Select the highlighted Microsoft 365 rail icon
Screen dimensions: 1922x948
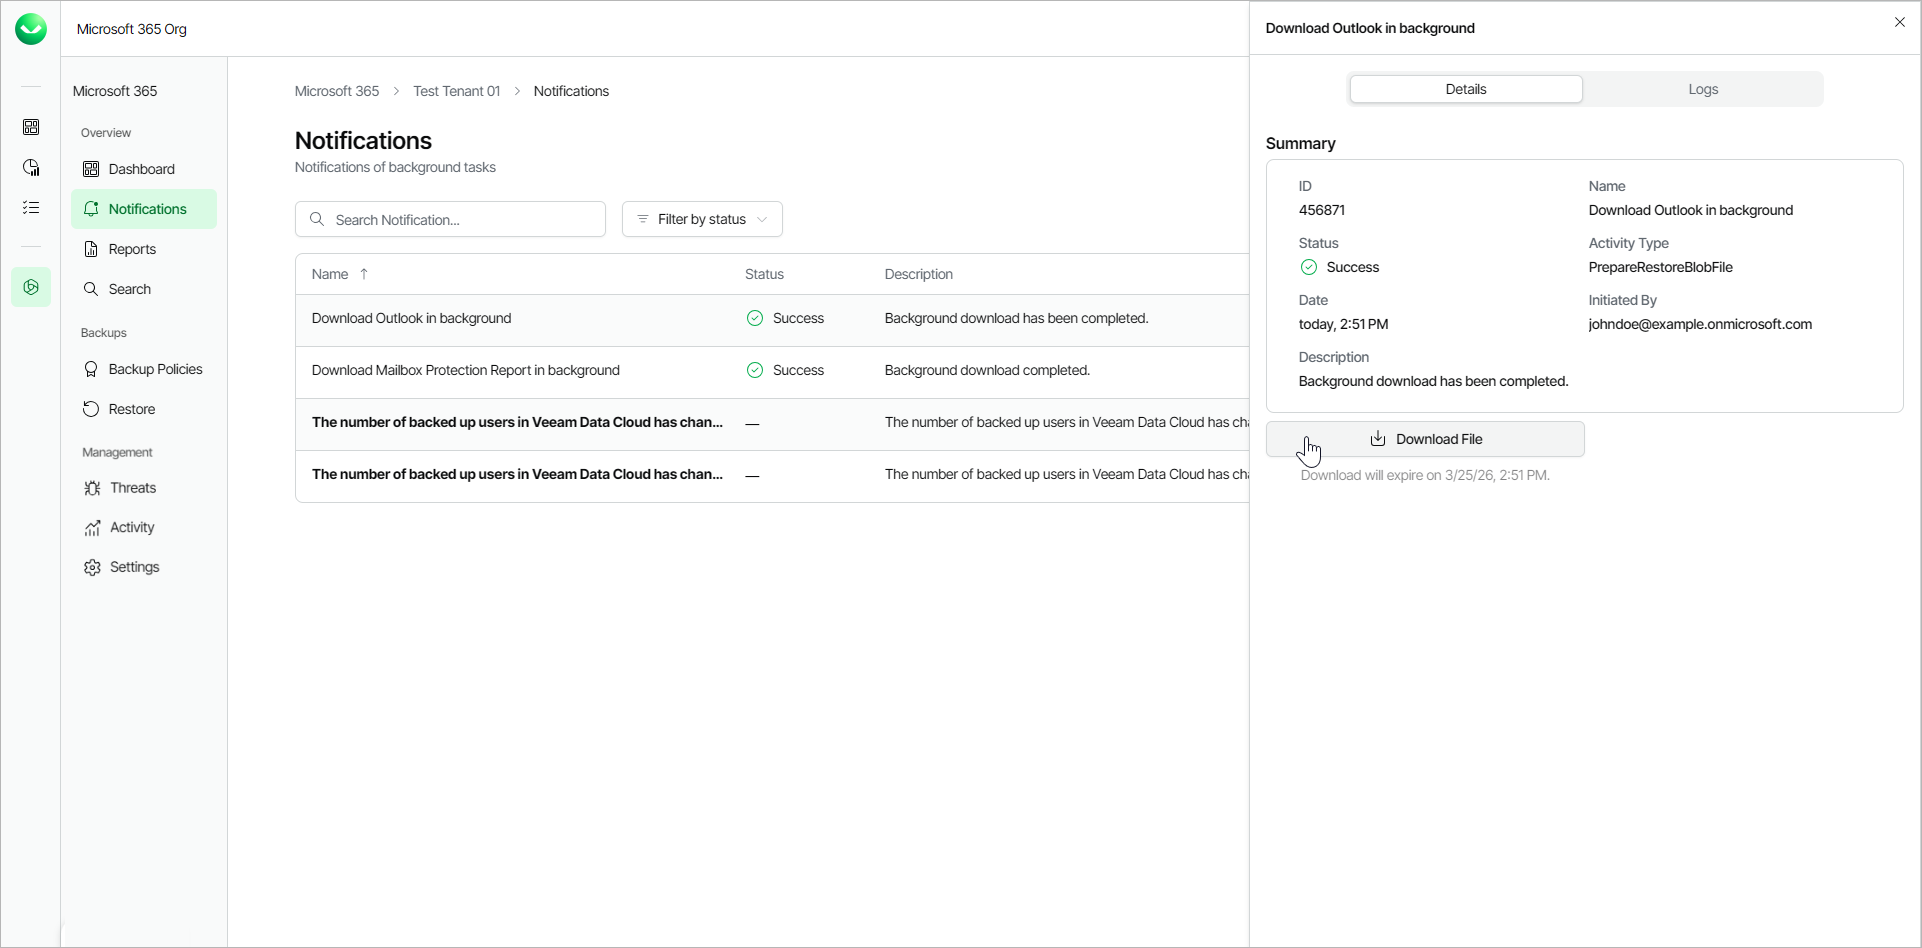click(31, 287)
